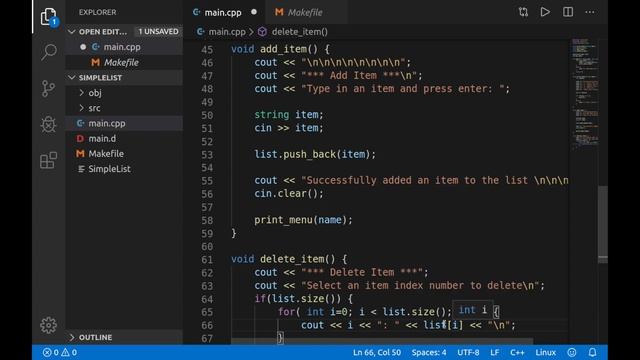Image resolution: width=640 pixels, height=360 pixels.
Task: Collapse the Open Editors section
Action: click(72, 31)
